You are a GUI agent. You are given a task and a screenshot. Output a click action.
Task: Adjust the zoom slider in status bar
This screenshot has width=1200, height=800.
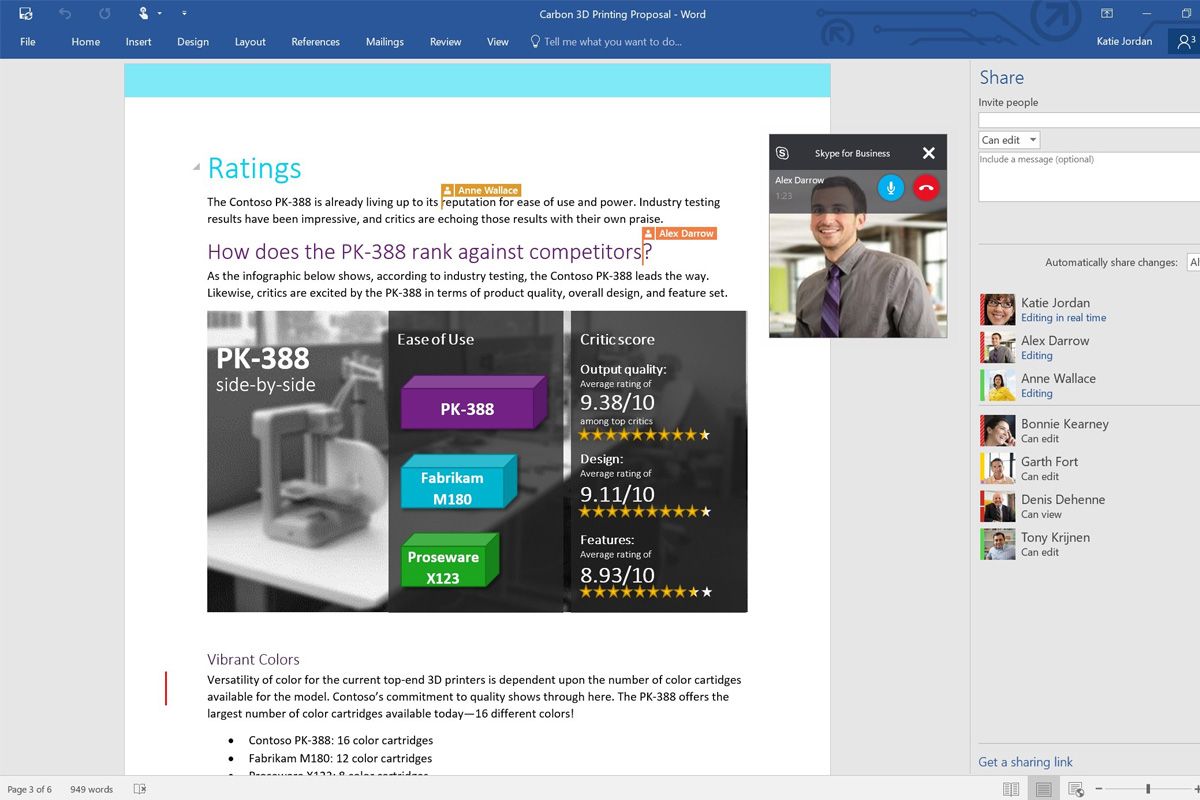pos(1148,789)
